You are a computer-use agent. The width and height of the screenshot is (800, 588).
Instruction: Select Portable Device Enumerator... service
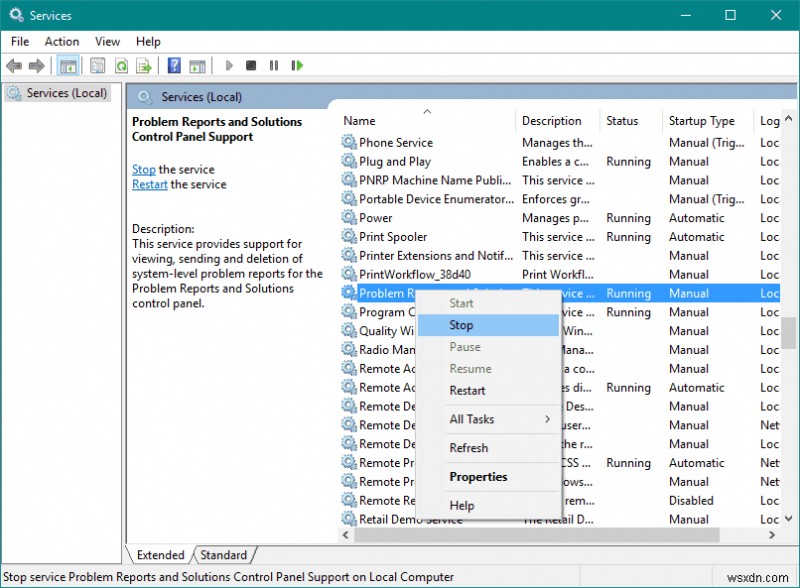pos(560,199)
